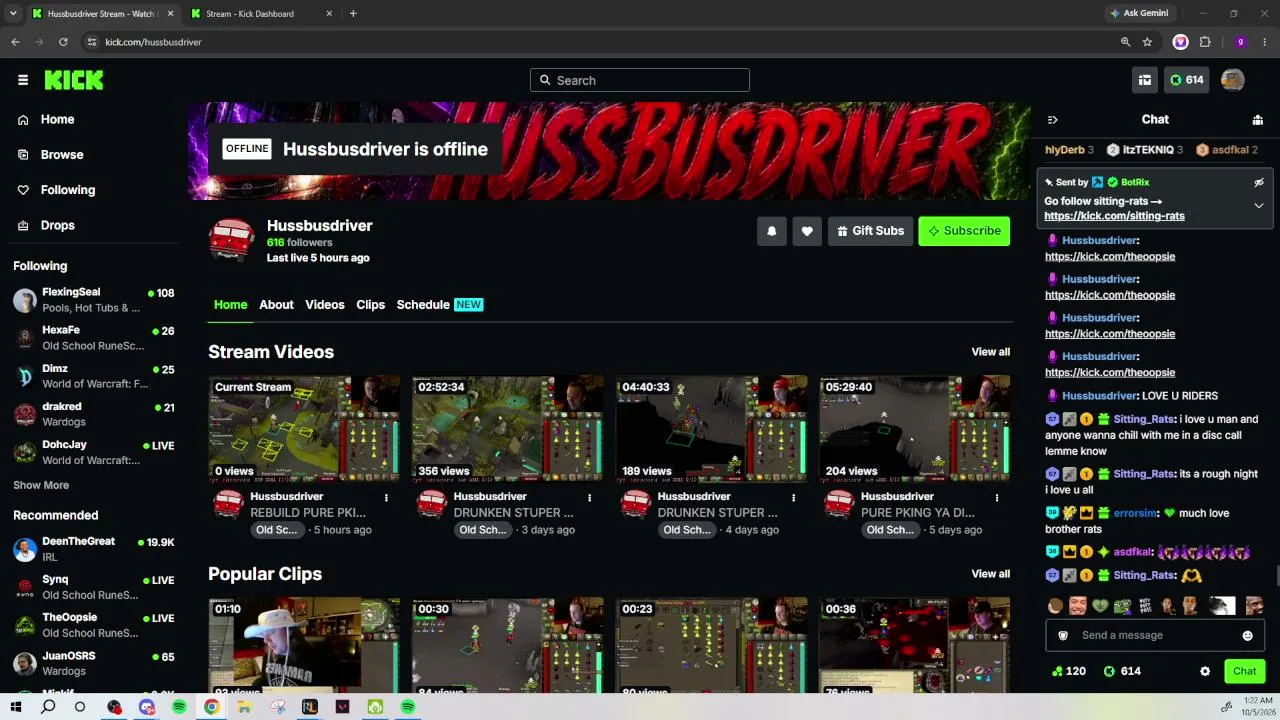Viewport: 1280px width, 720px height.
Task: Open options menu for the 4 days ago video
Action: click(x=794, y=497)
